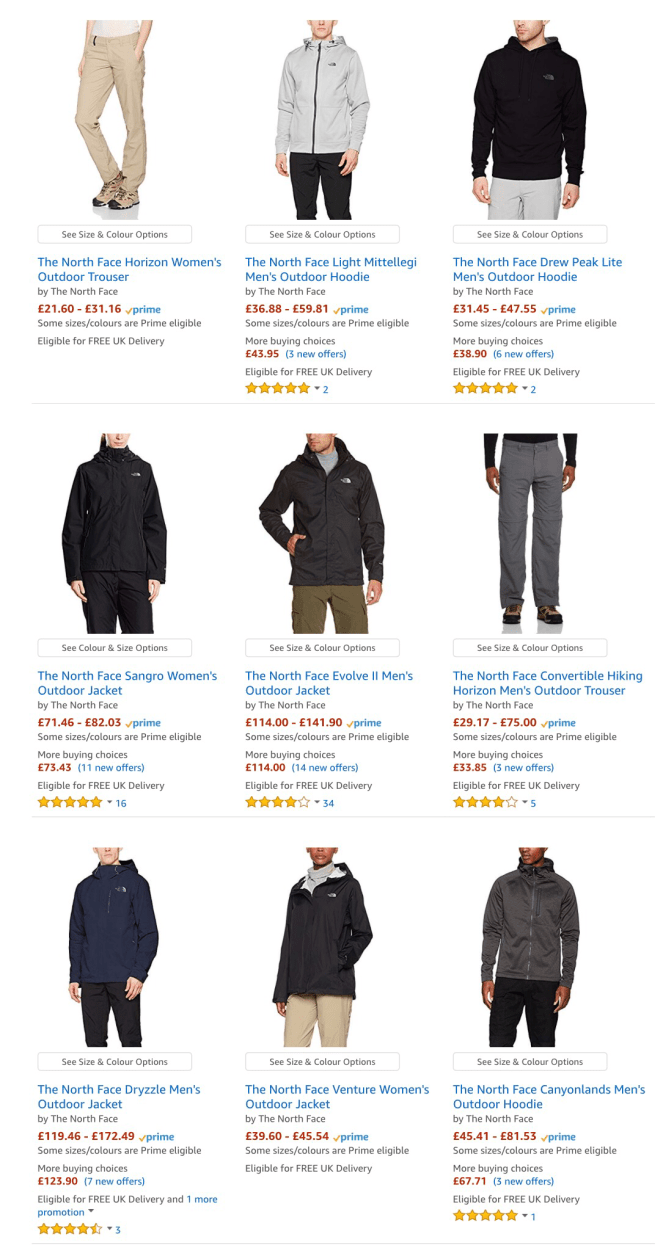Viewport: 663px width, 1256px height.
Task: Expand rating breakdown arrow for Drew Peak Lite Hoodie
Action: pos(524,389)
